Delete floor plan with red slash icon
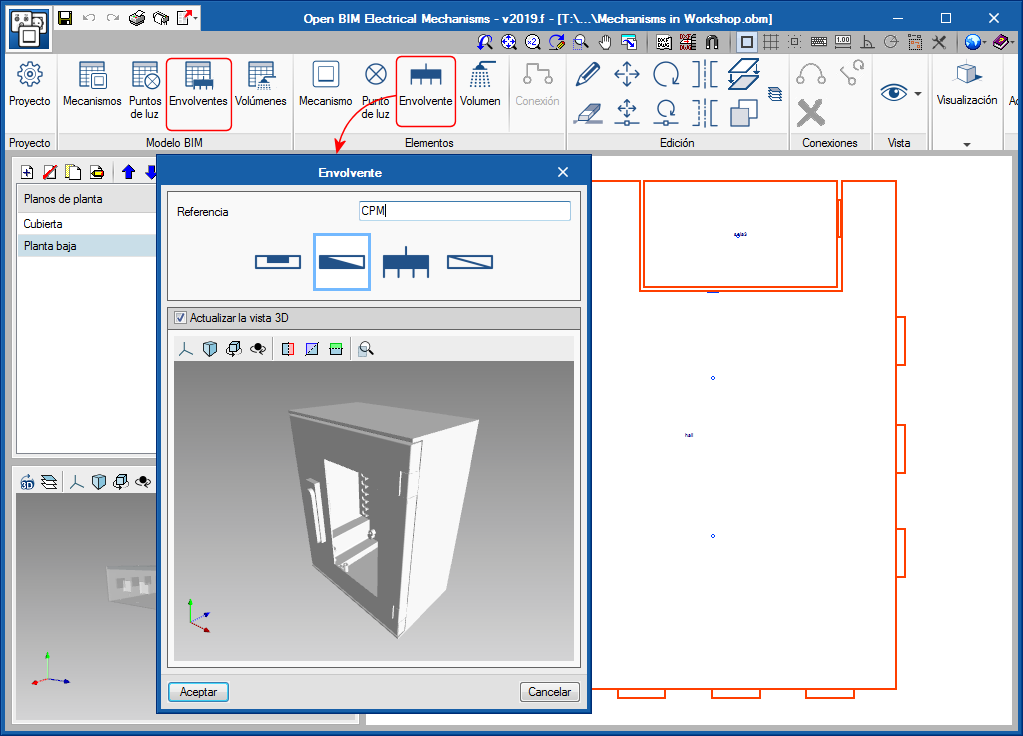Image resolution: width=1023 pixels, height=736 pixels. coord(50,172)
